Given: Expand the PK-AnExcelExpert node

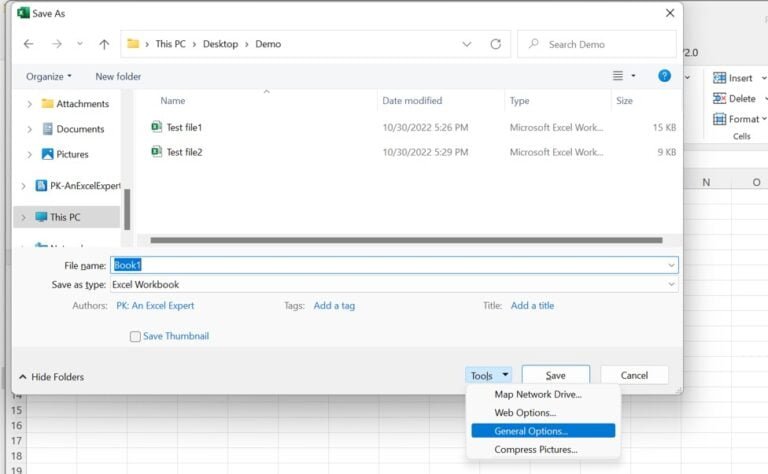Looking at the screenshot, I should click(23, 186).
